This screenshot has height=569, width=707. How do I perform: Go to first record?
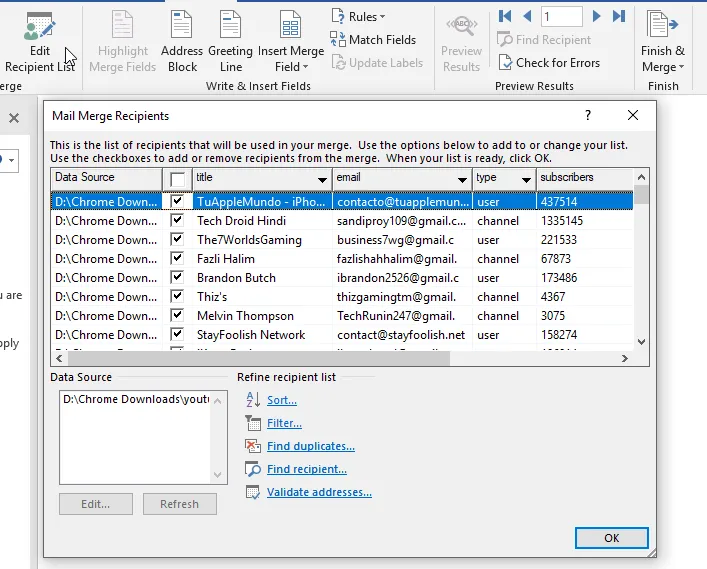point(505,17)
